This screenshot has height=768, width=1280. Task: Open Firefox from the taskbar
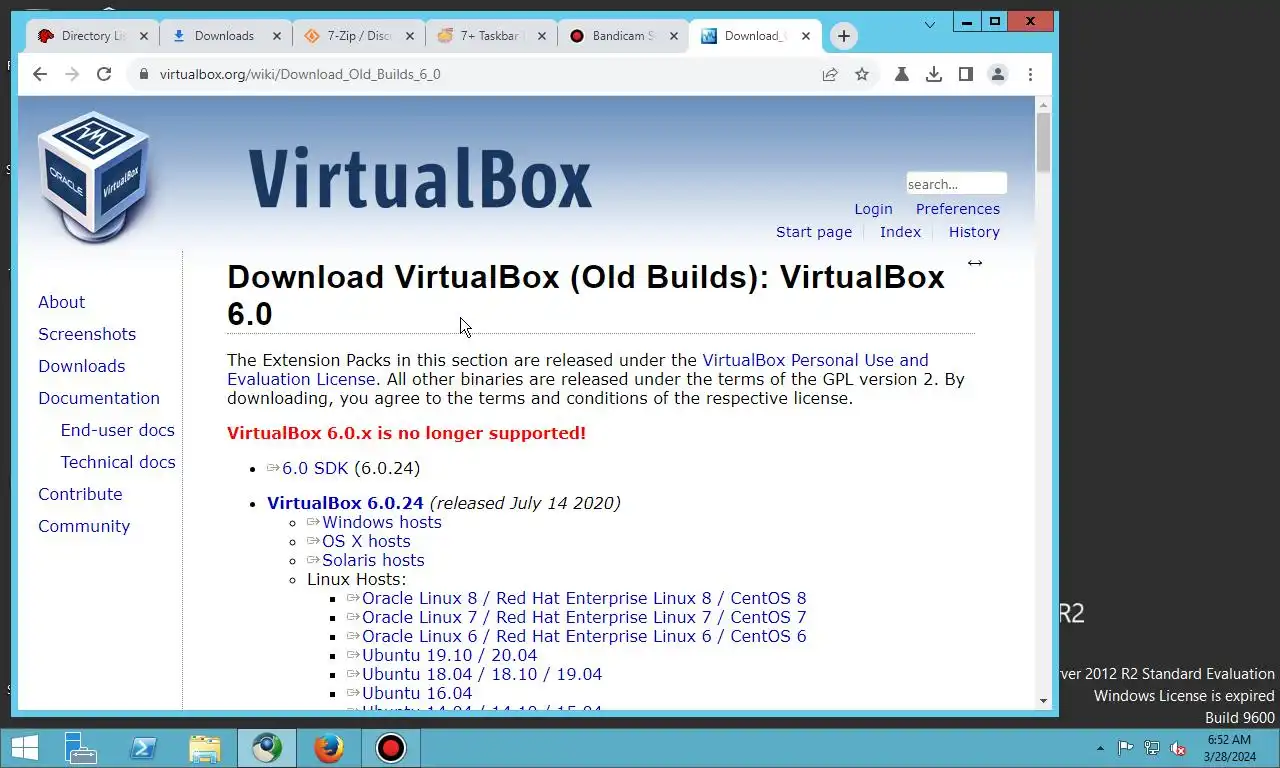point(329,748)
